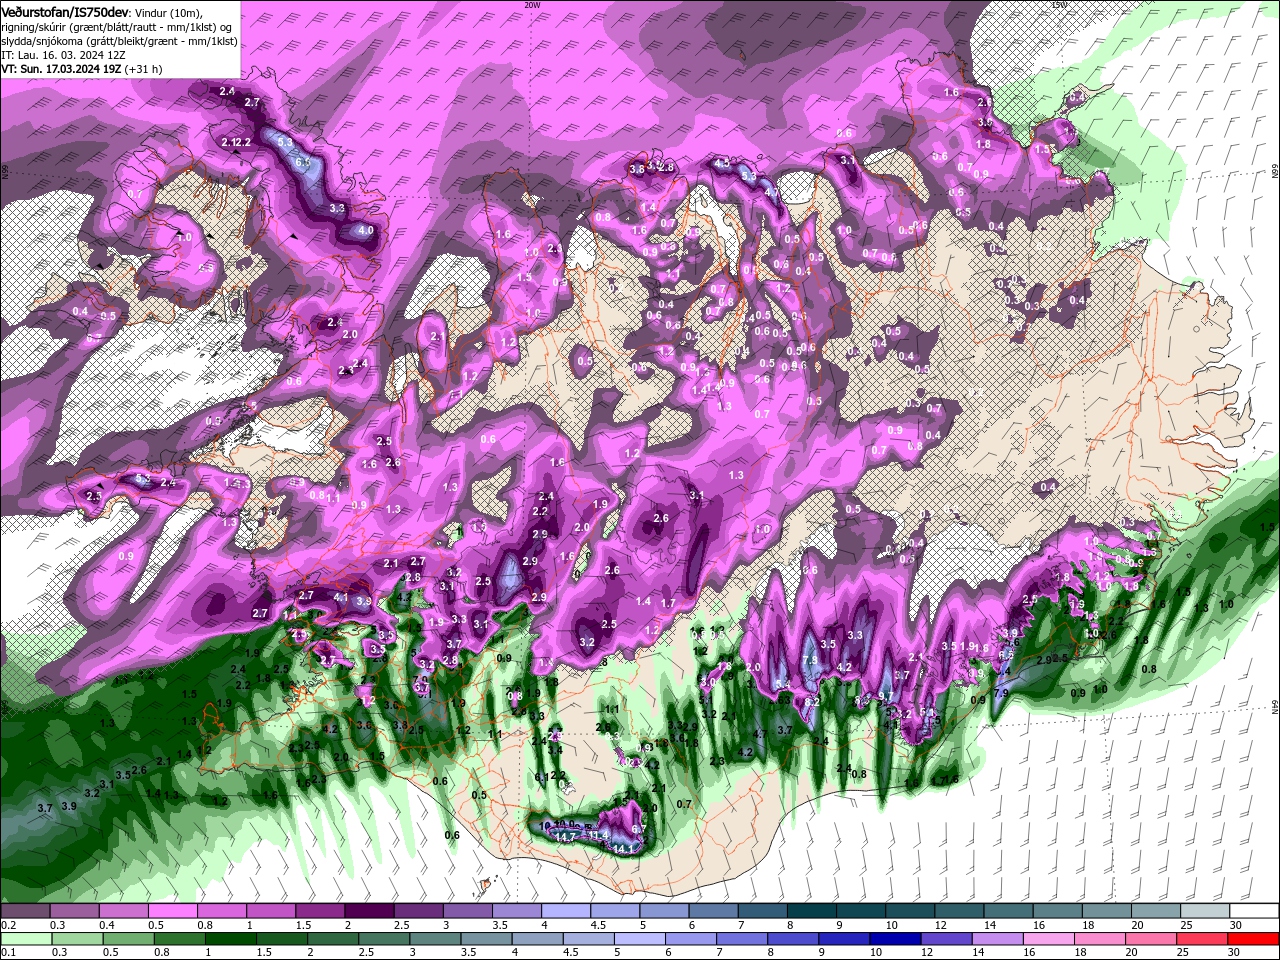The width and height of the screenshot is (1280, 960).
Task: Click the lower legend pink swatch labeled 16
Action: 1049,939
